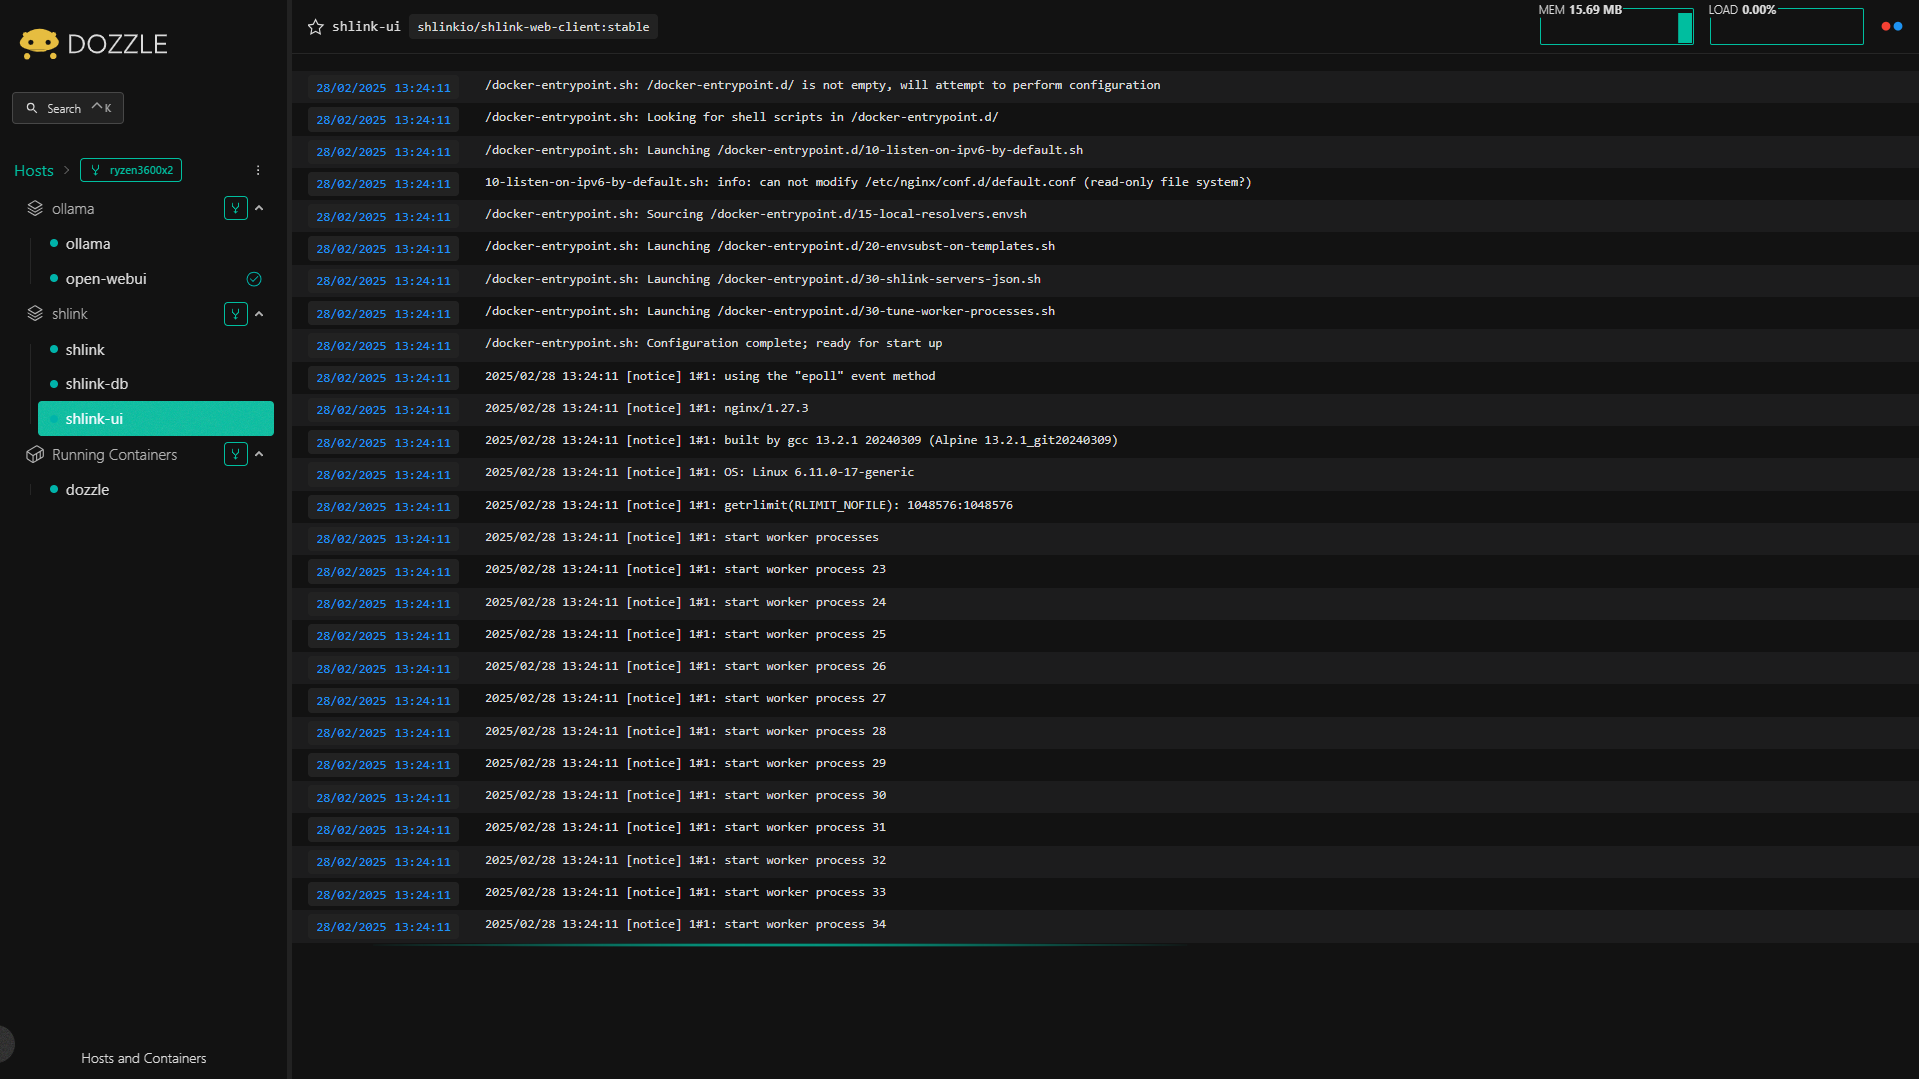Click the ollama stack layers icon
Viewport: 1919px width, 1079px height.
pyautogui.click(x=35, y=208)
